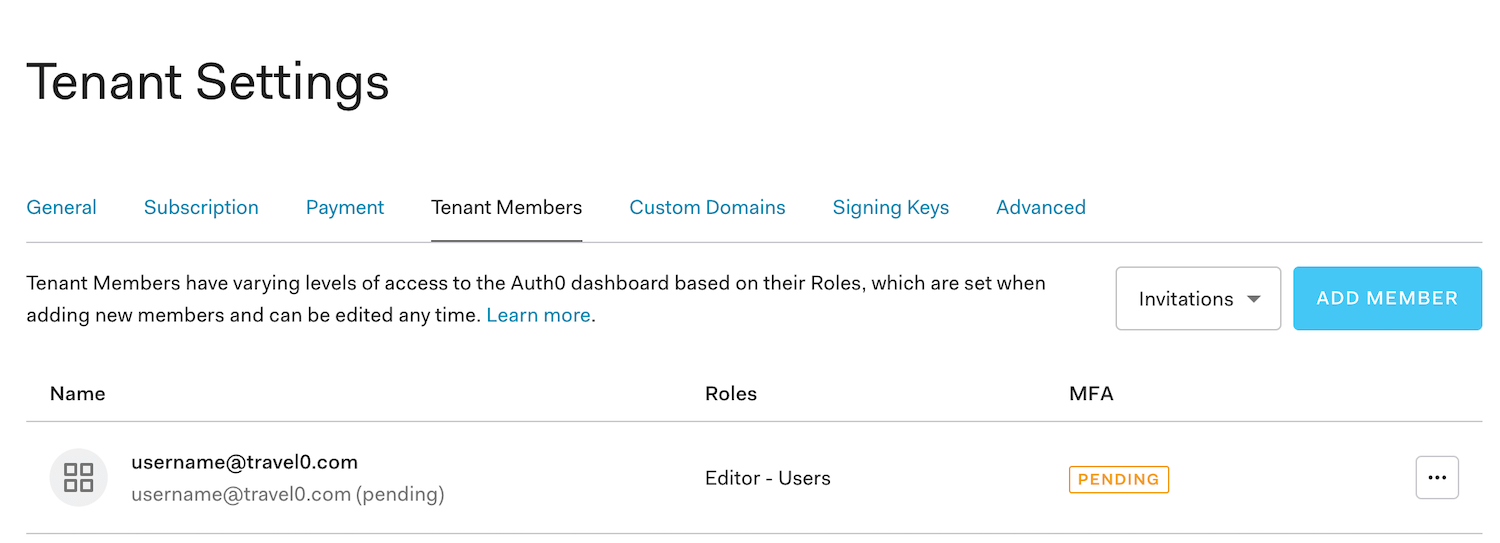1500x543 pixels.
Task: Go to the Payment tab
Action: pos(345,207)
